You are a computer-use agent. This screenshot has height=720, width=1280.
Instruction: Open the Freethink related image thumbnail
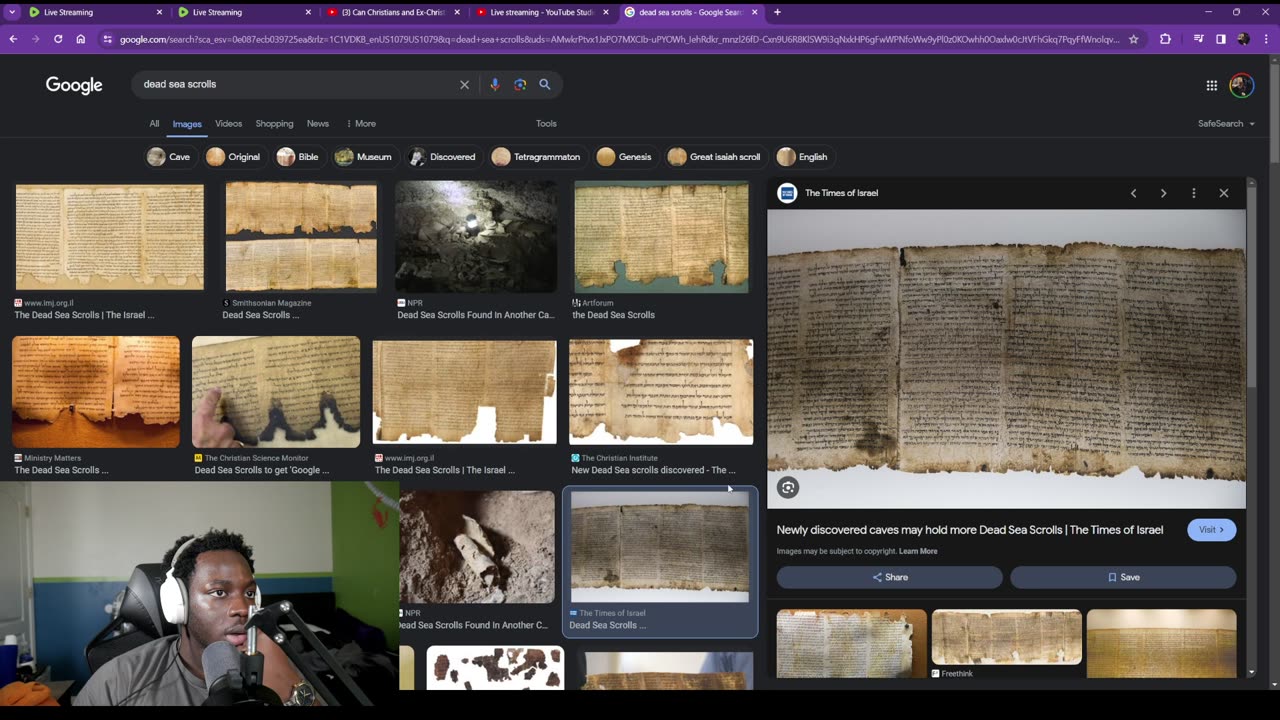click(1006, 638)
